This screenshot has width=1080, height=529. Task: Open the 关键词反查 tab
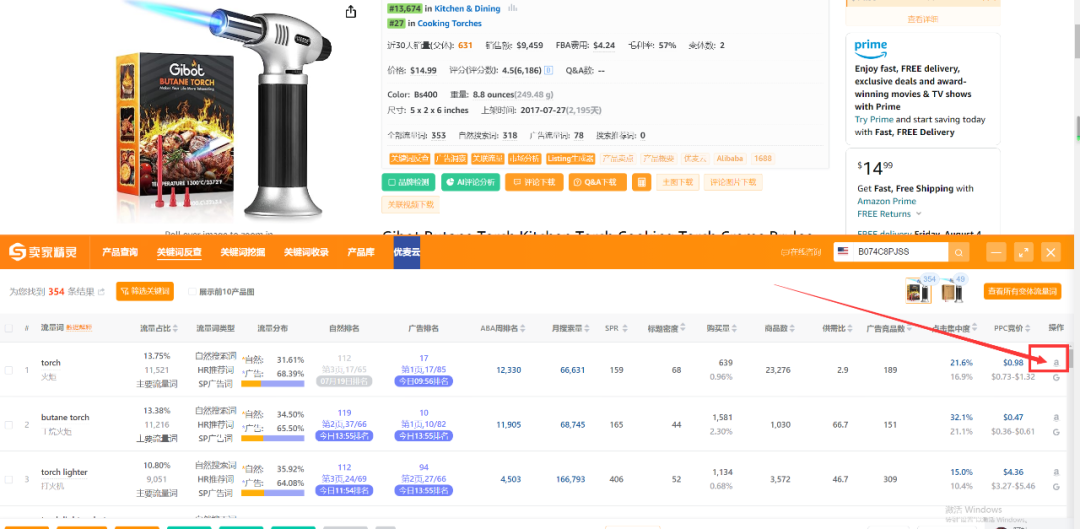coord(179,252)
